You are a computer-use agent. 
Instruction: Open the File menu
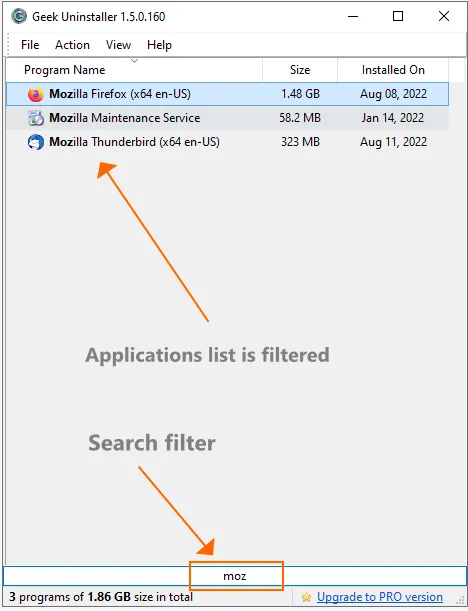pyautogui.click(x=30, y=45)
